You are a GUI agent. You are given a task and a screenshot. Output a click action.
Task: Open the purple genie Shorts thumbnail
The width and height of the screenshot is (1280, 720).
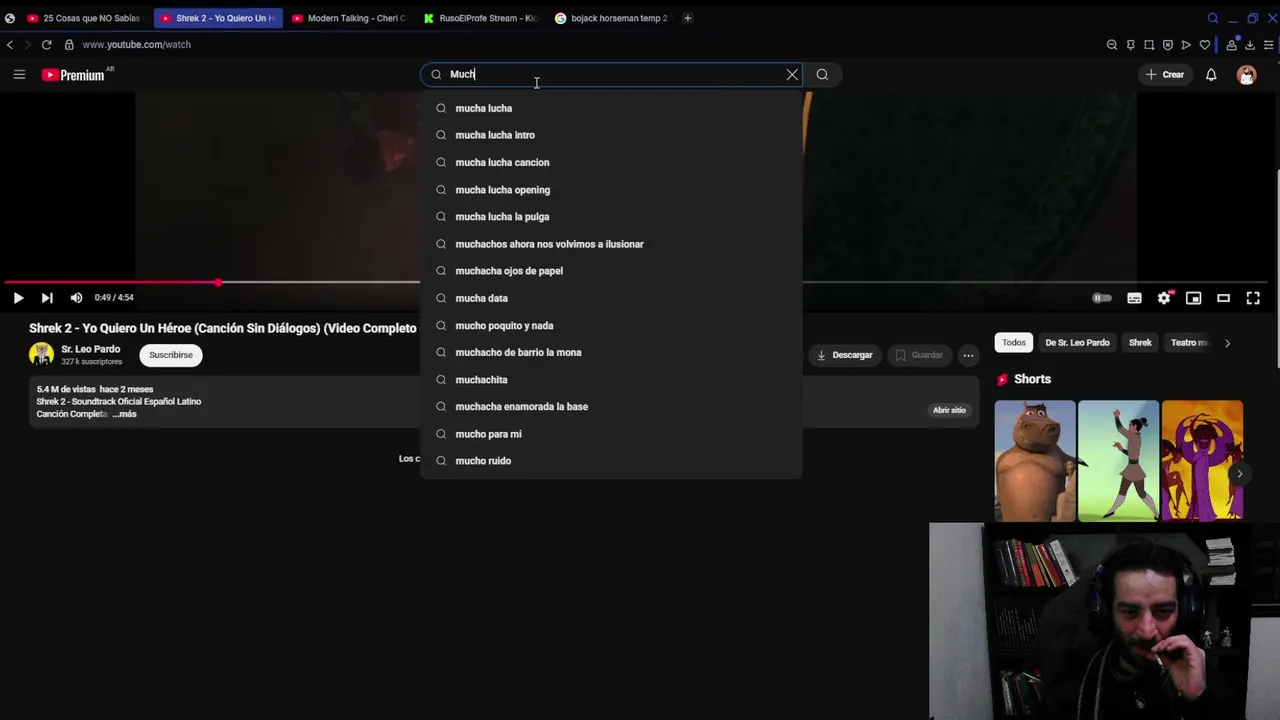pyautogui.click(x=1202, y=461)
